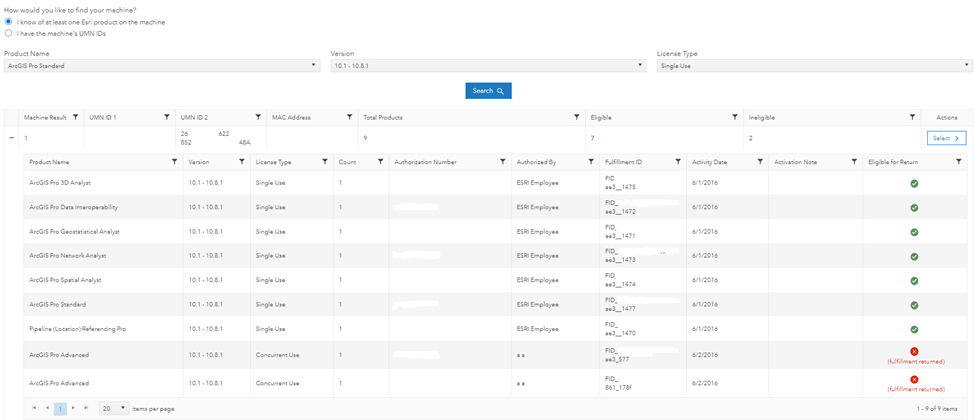Click green eligible check for Spatial Analyst row
The image size is (974, 420).
coord(914,281)
